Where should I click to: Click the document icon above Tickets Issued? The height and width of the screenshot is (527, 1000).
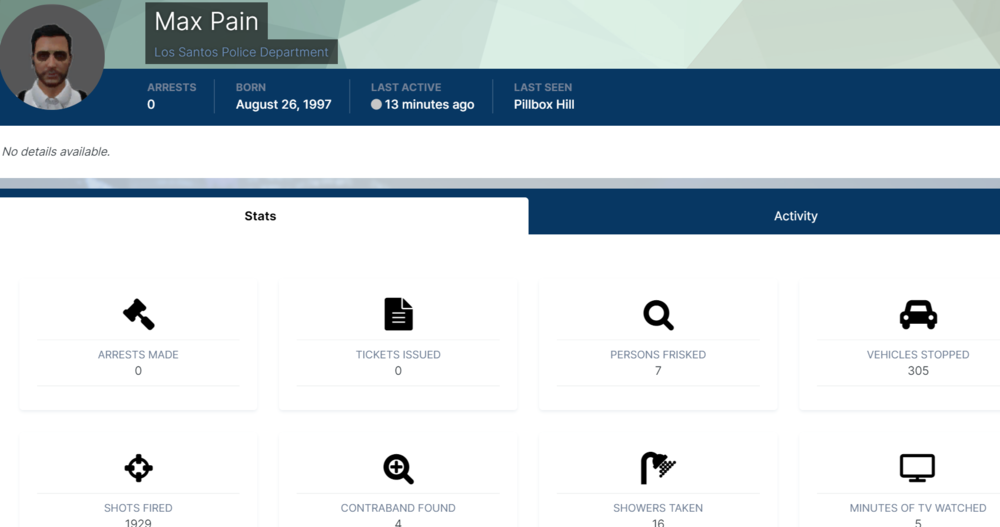[x=399, y=314]
